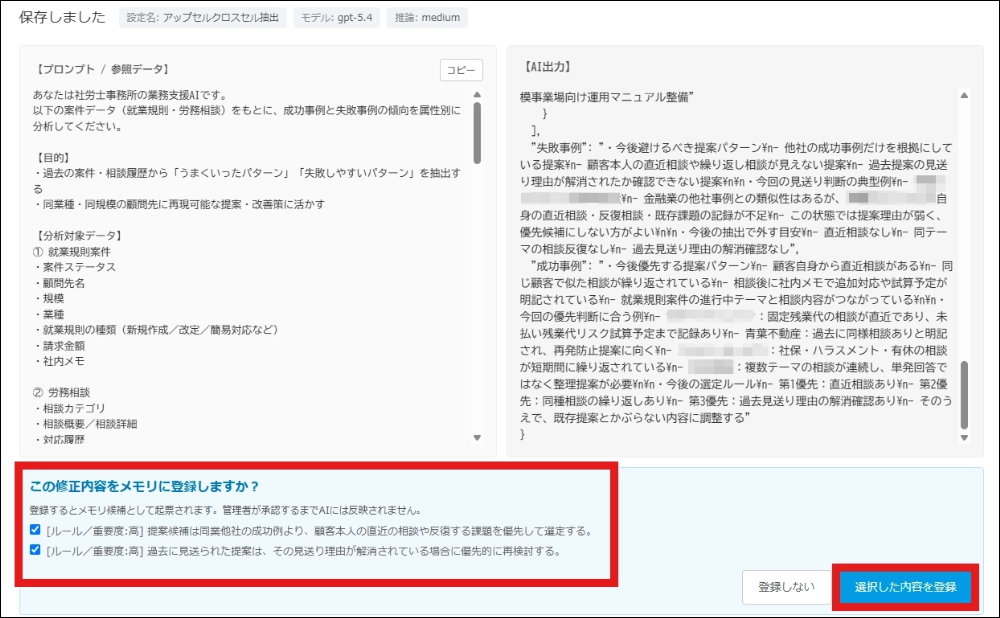Click the ・業種 bullet in the prompt
The height and width of the screenshot is (618, 1000).
point(48,314)
